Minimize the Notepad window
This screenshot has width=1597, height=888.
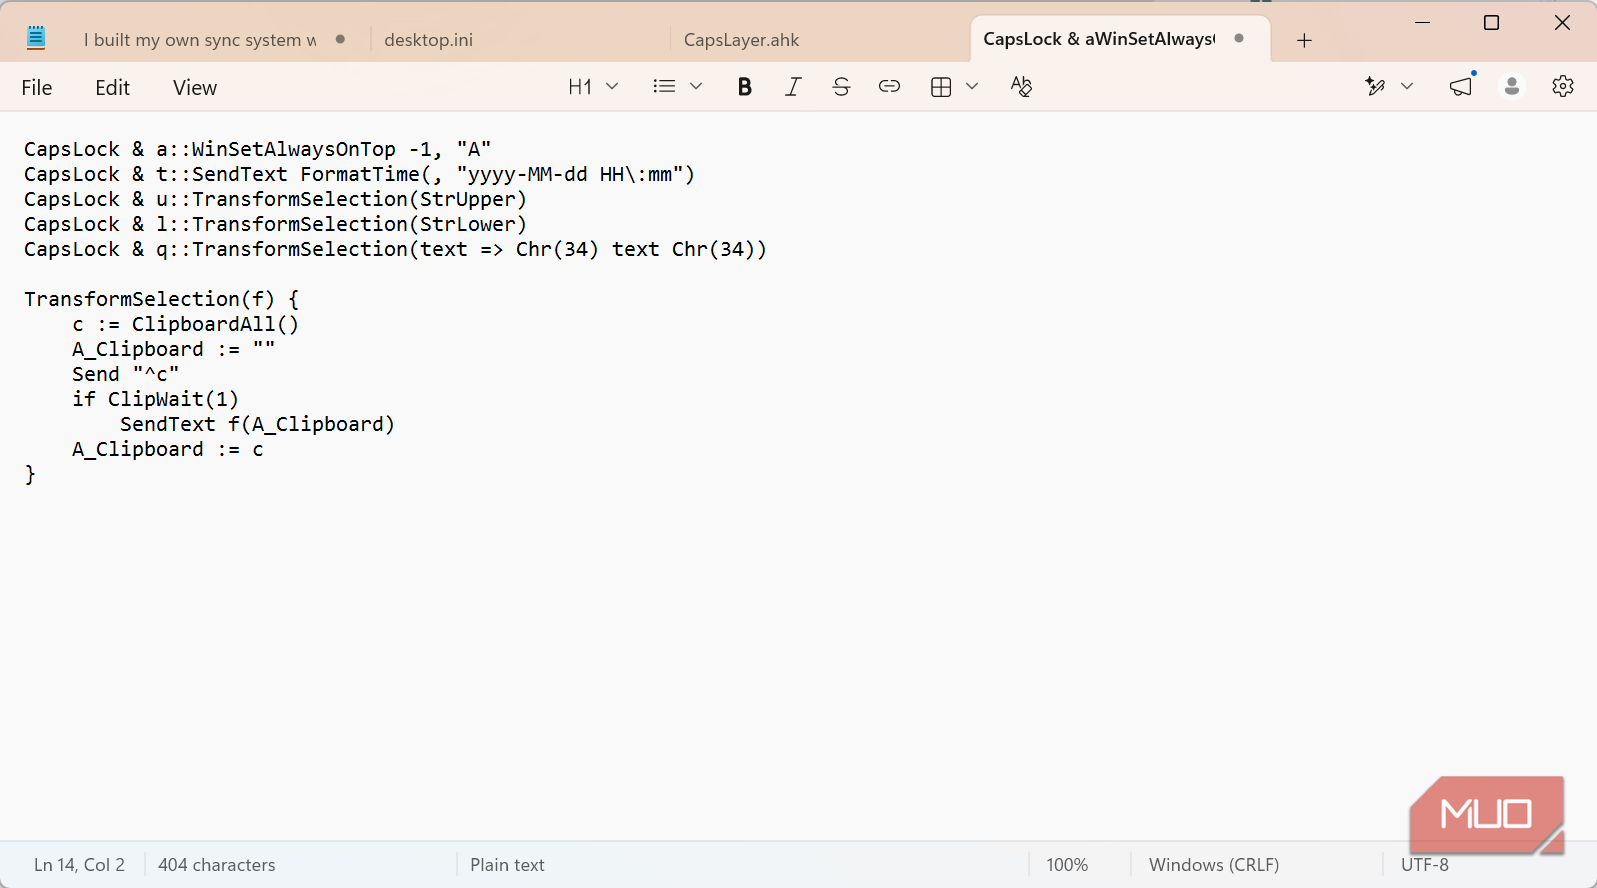(1423, 22)
